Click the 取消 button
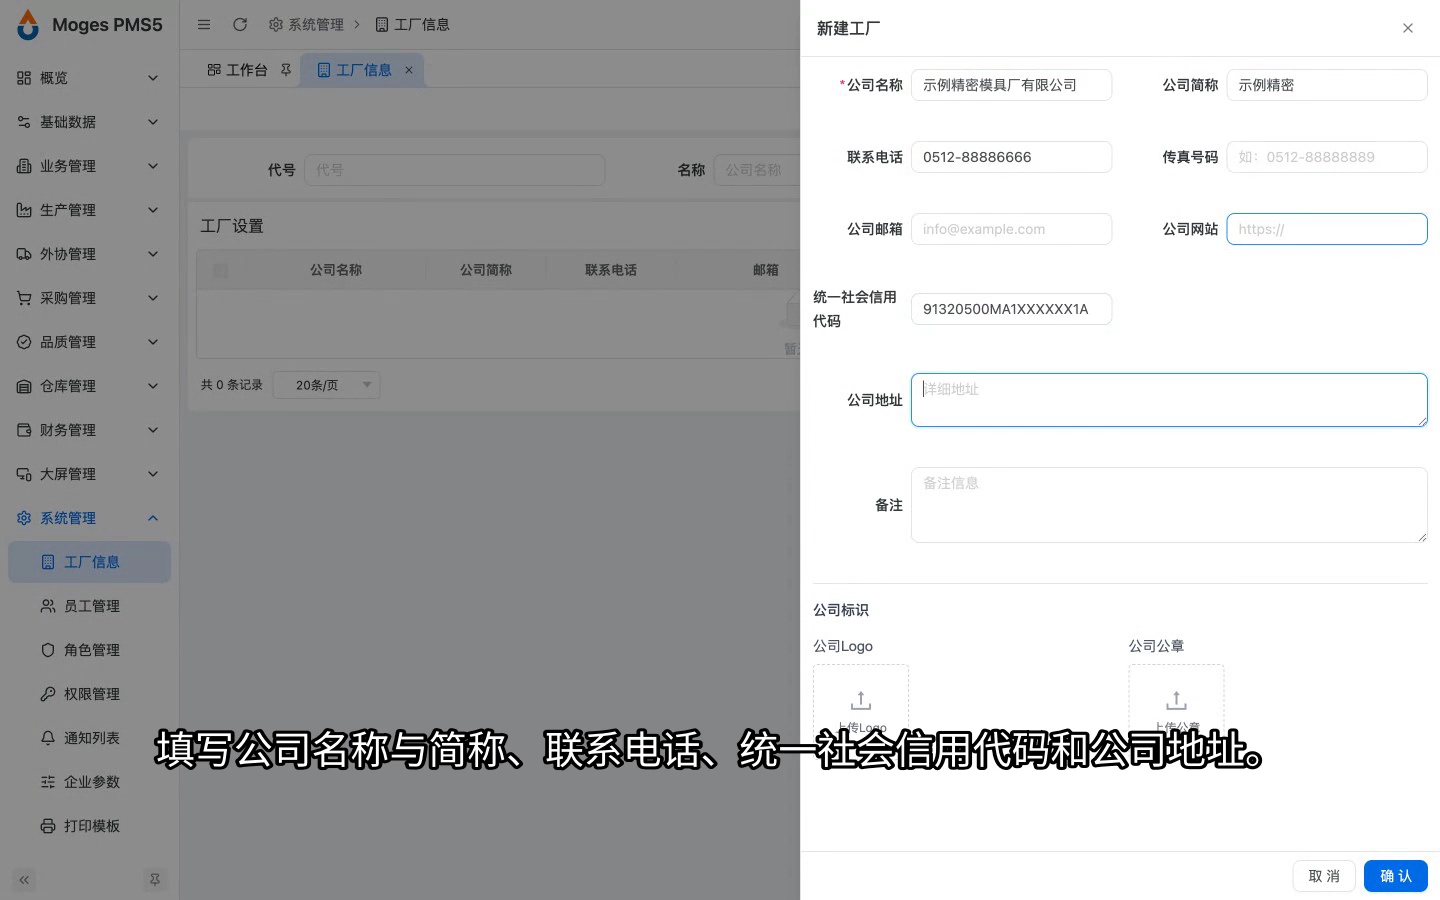The height and width of the screenshot is (900, 1440). click(1324, 876)
